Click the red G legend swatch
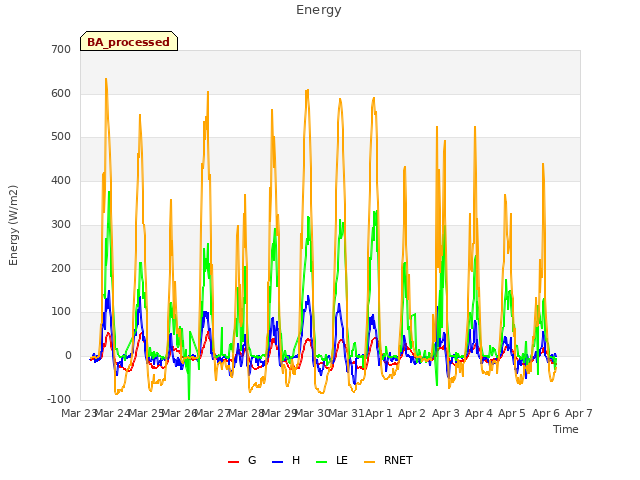Screen dimensions: 640x480 233,462
